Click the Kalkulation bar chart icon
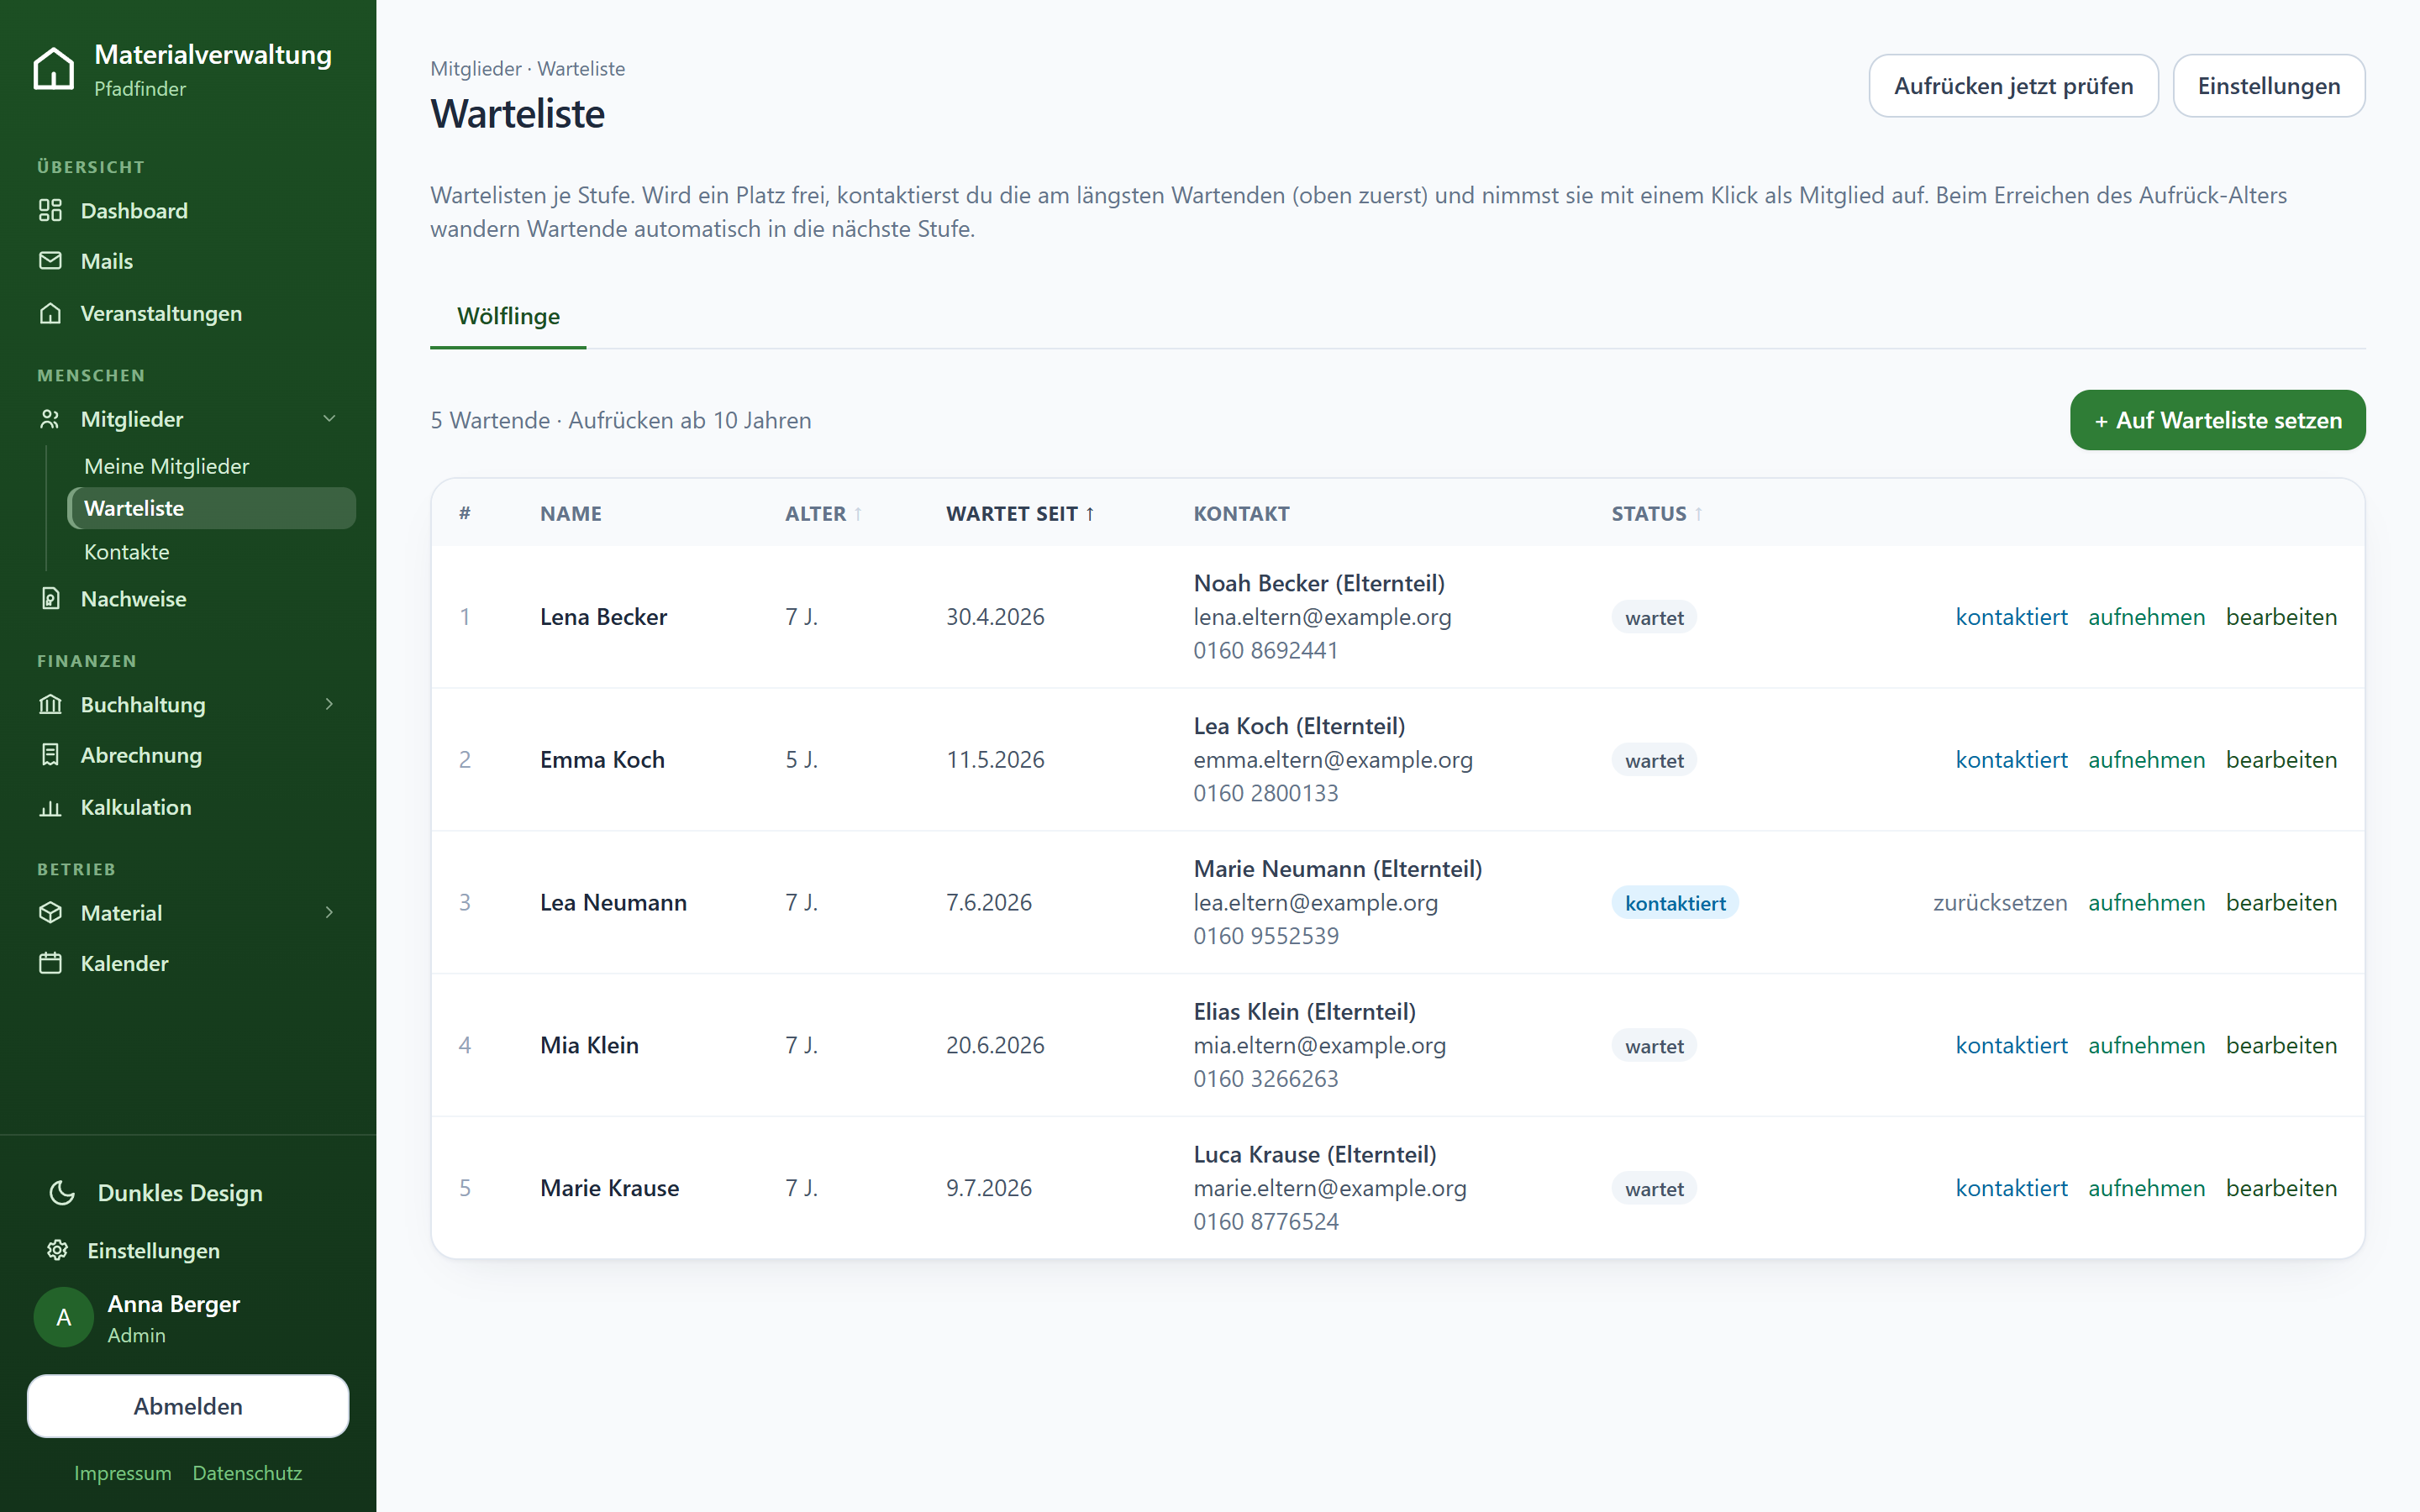The height and width of the screenshot is (1512, 2420). click(x=50, y=807)
